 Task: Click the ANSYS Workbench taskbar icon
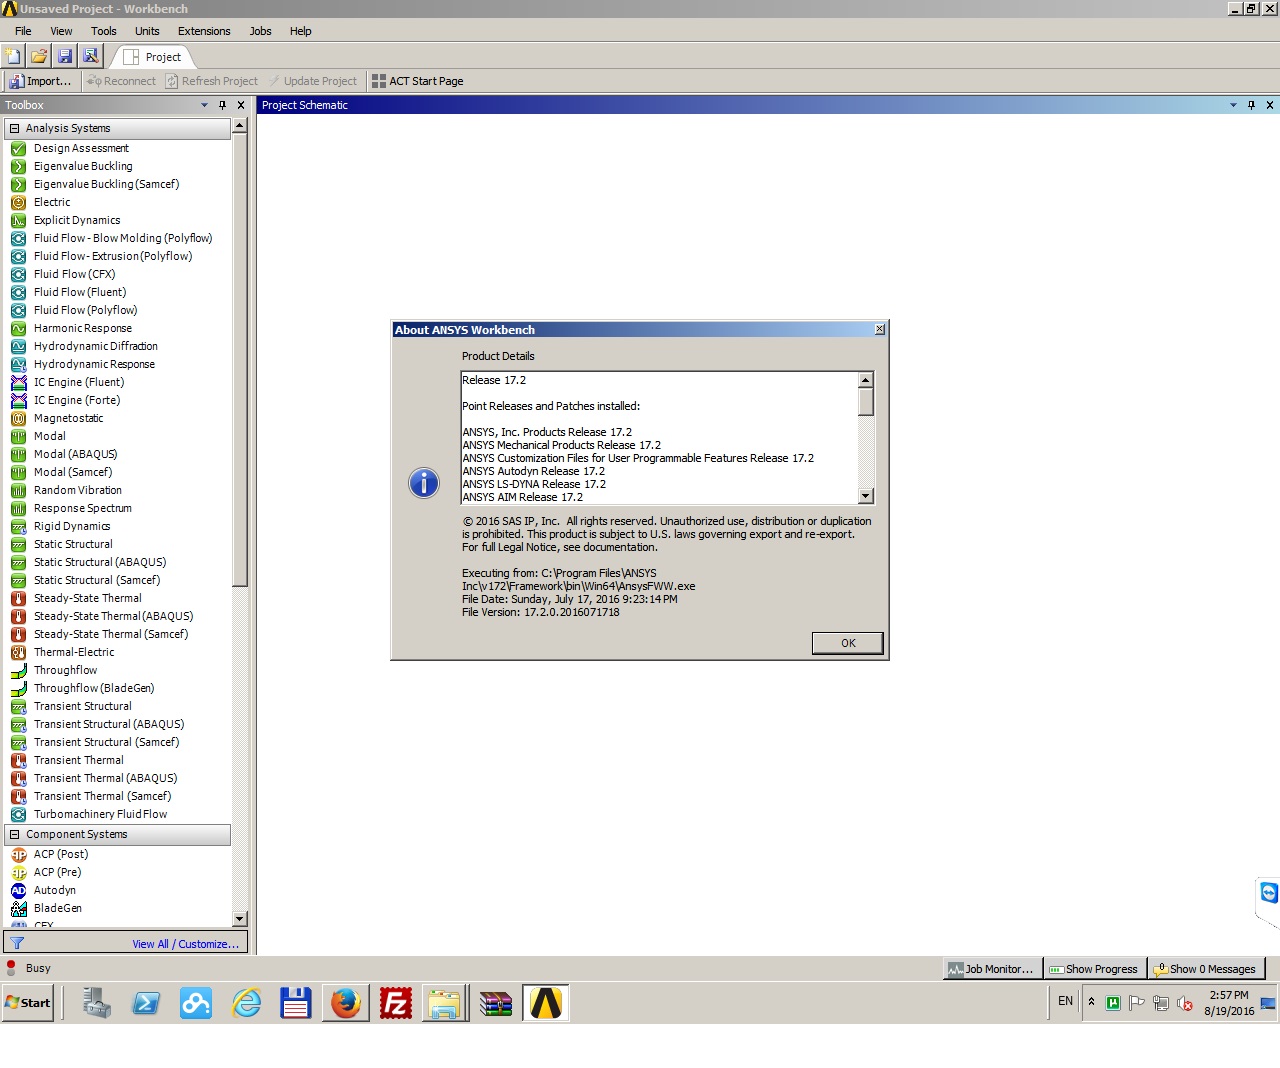click(x=546, y=1002)
